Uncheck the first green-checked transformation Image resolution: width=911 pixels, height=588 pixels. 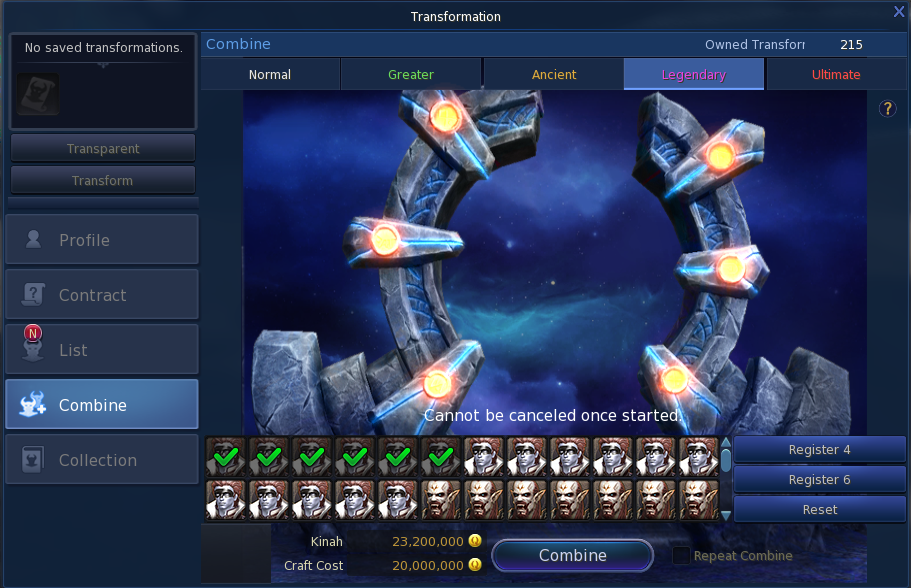pyautogui.click(x=226, y=457)
